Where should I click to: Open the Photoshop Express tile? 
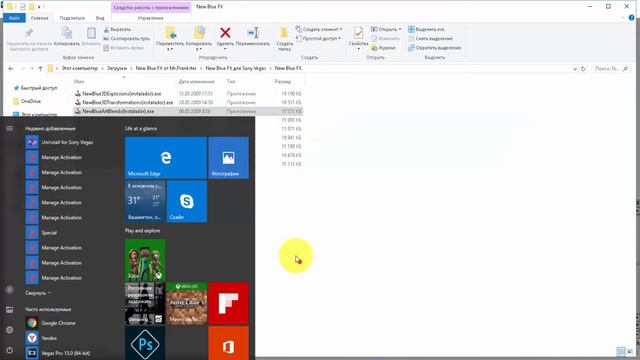pos(145,343)
